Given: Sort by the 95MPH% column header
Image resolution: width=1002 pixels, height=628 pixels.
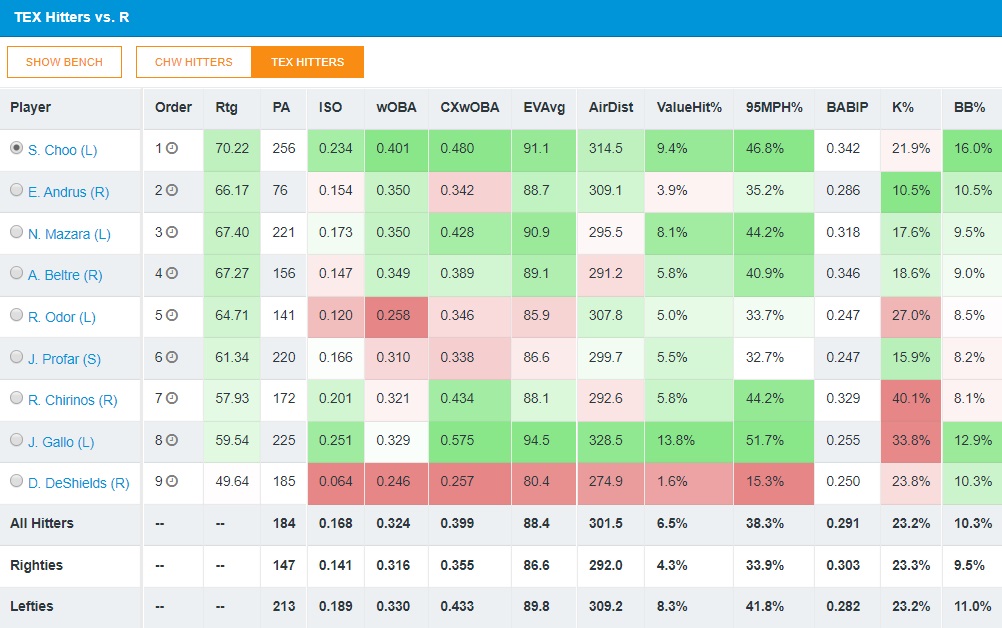Looking at the screenshot, I should pyautogui.click(x=774, y=107).
